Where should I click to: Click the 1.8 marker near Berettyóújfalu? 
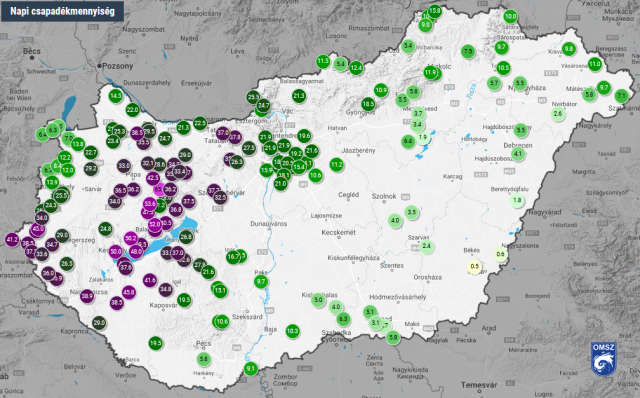click(517, 200)
